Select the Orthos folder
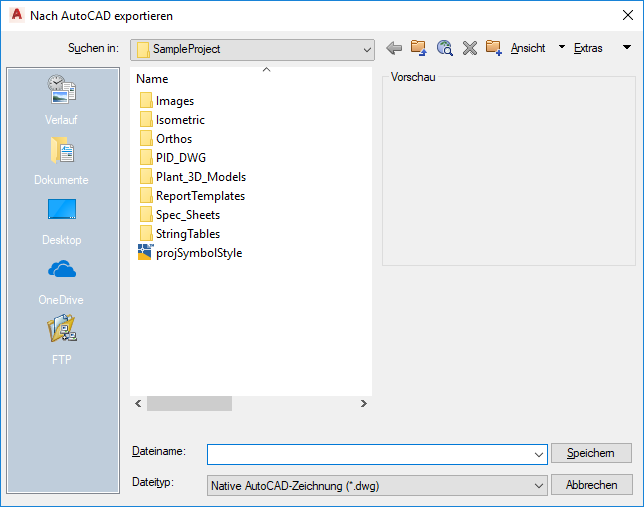Screen dimensions: 644x507 166,138
